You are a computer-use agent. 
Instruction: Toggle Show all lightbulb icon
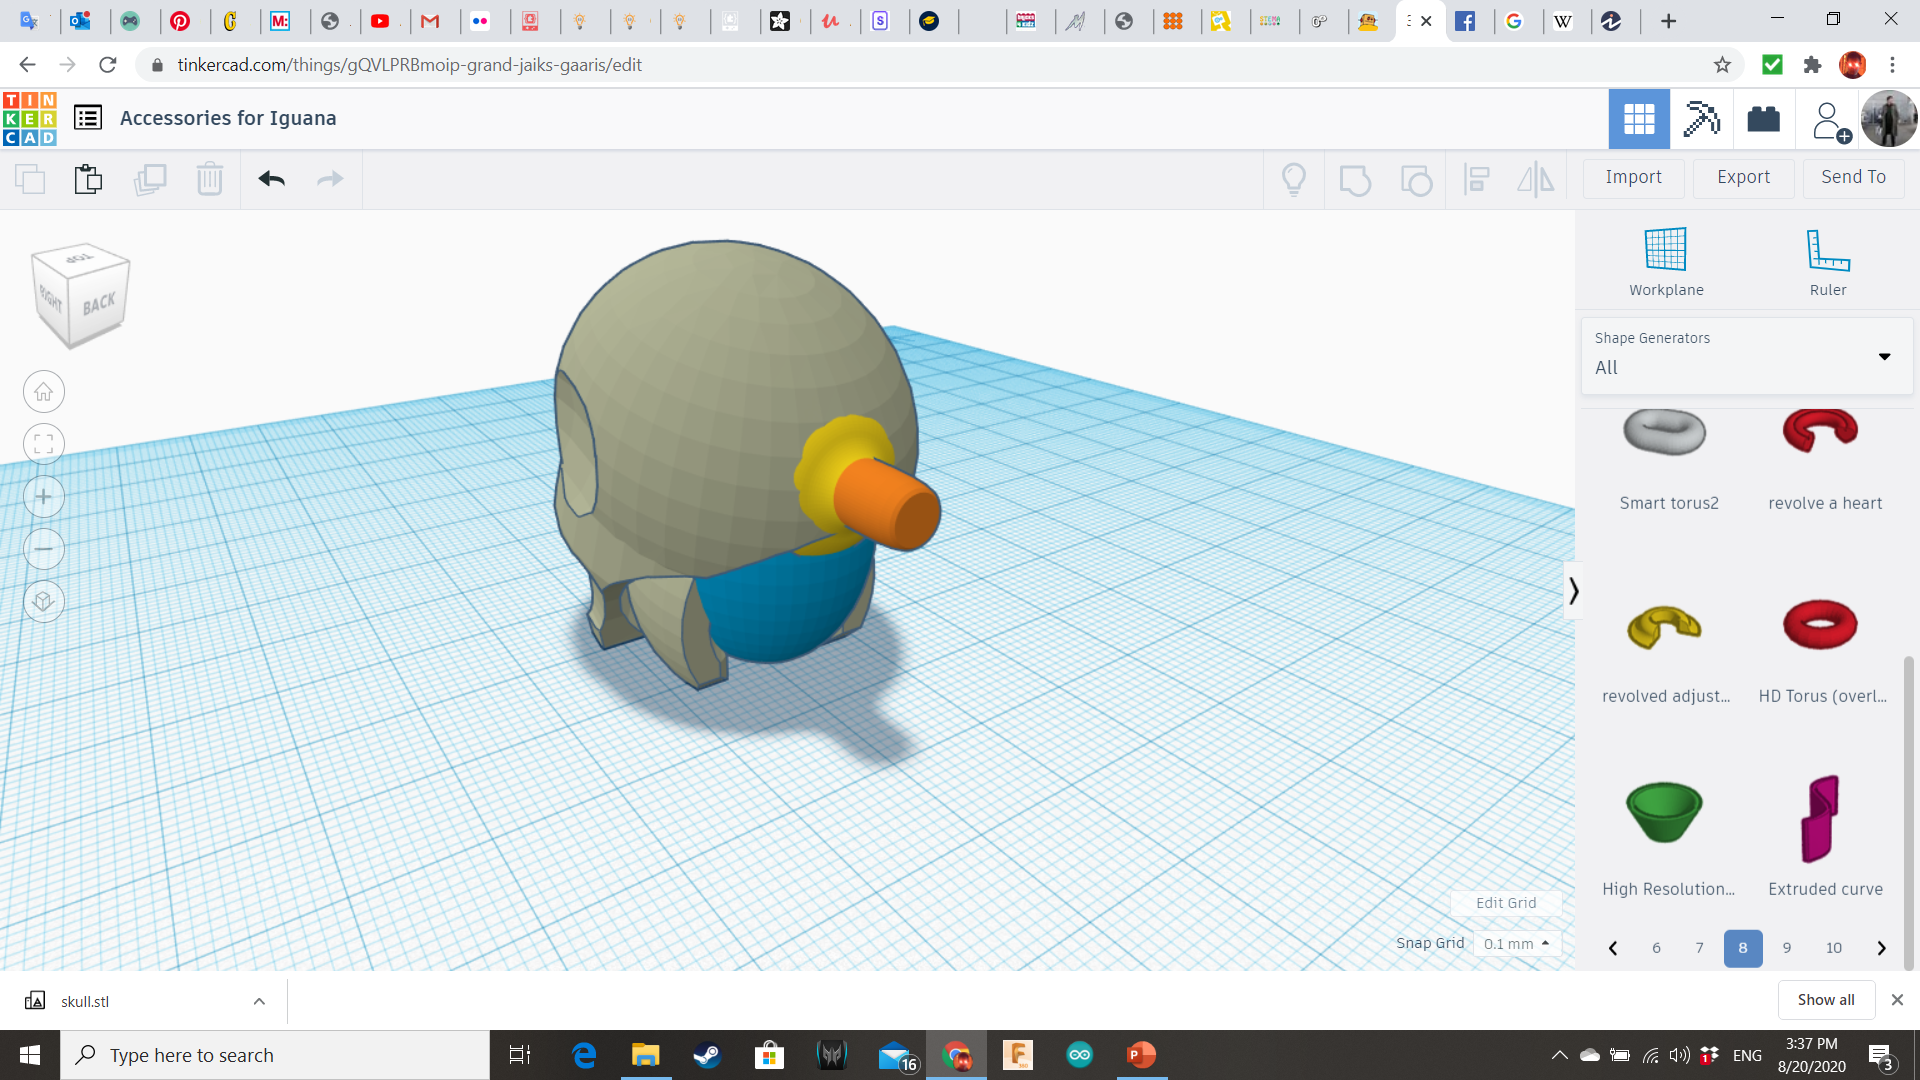click(1293, 179)
